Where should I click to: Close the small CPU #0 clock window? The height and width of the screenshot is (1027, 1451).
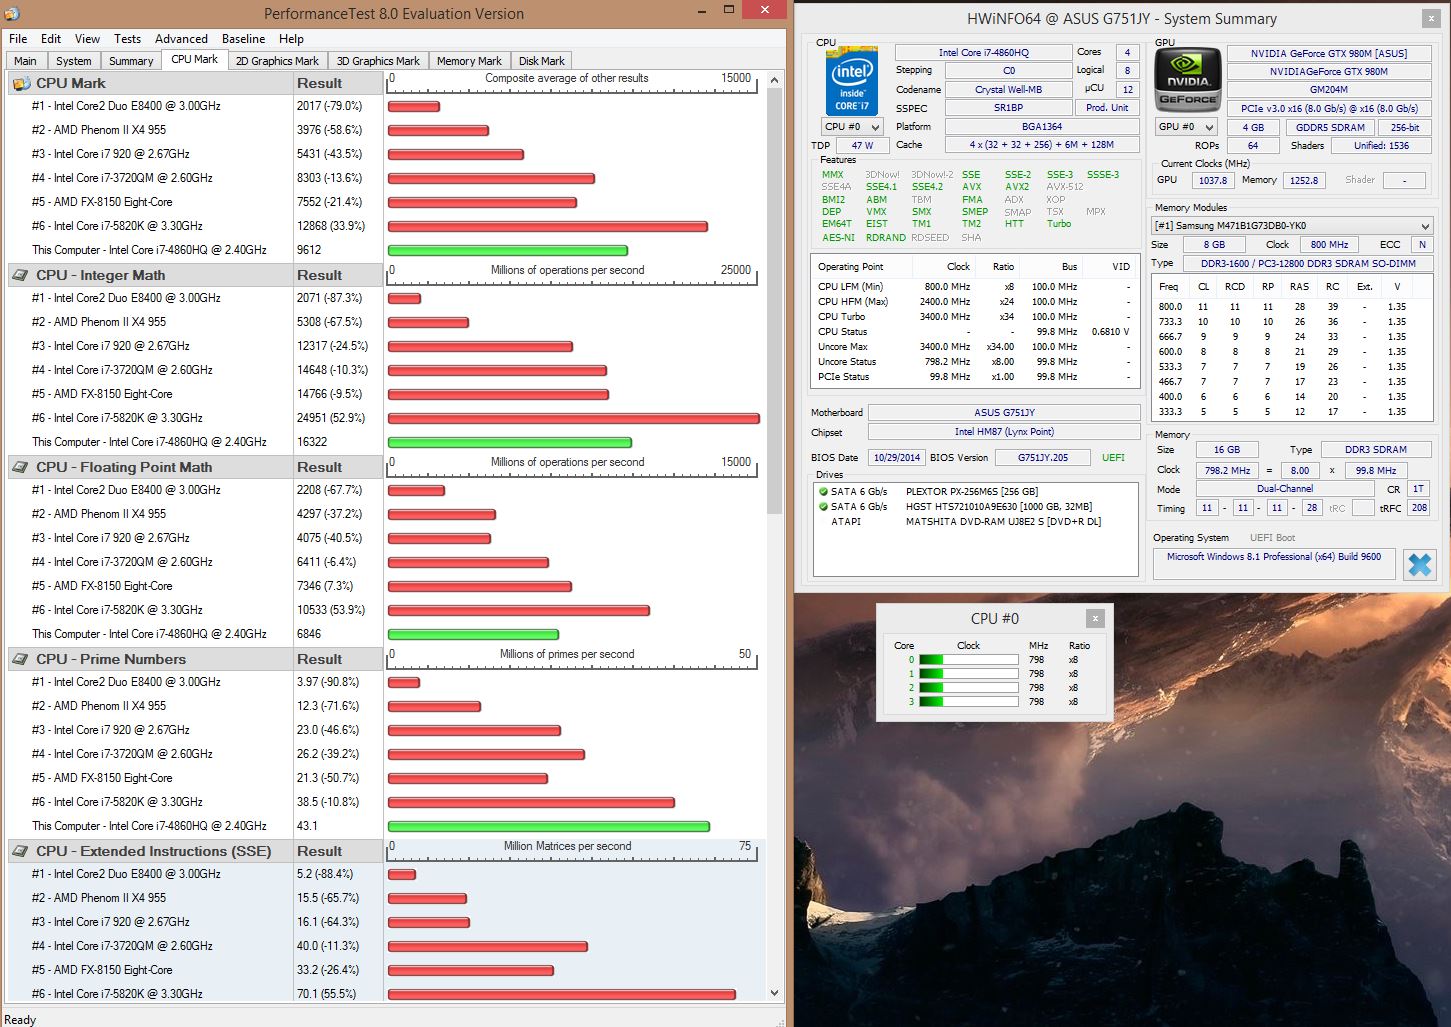click(1095, 618)
